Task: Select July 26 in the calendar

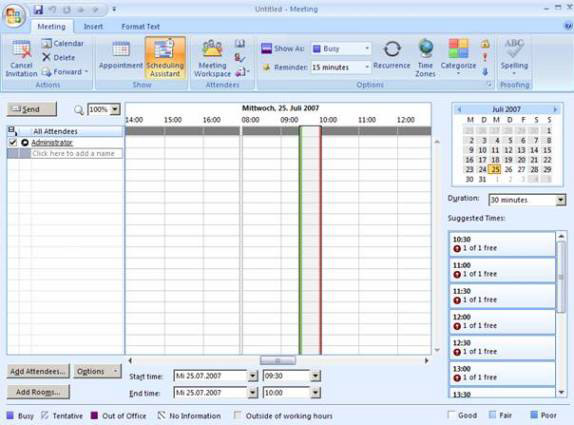Action: point(508,169)
